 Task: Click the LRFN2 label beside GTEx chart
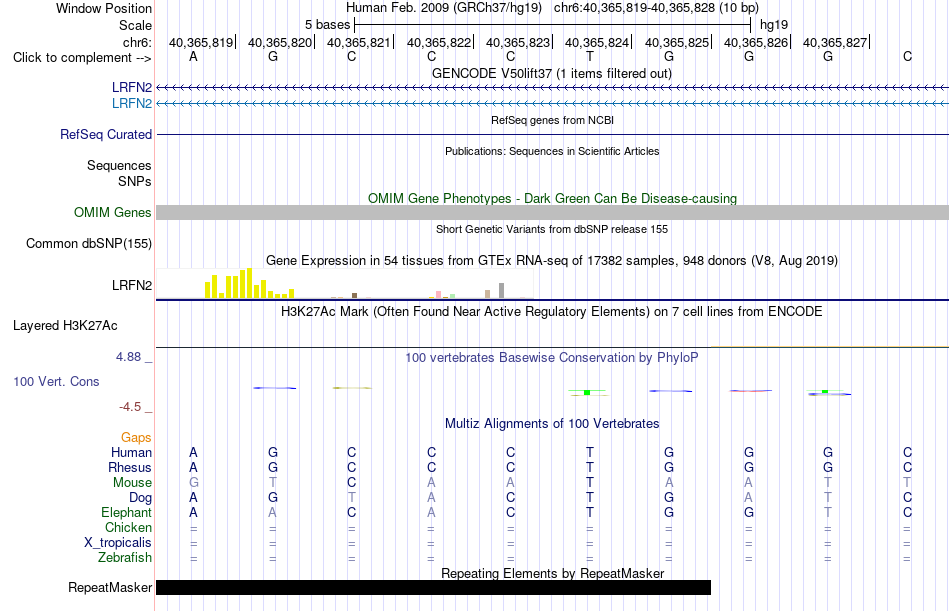[x=131, y=285]
